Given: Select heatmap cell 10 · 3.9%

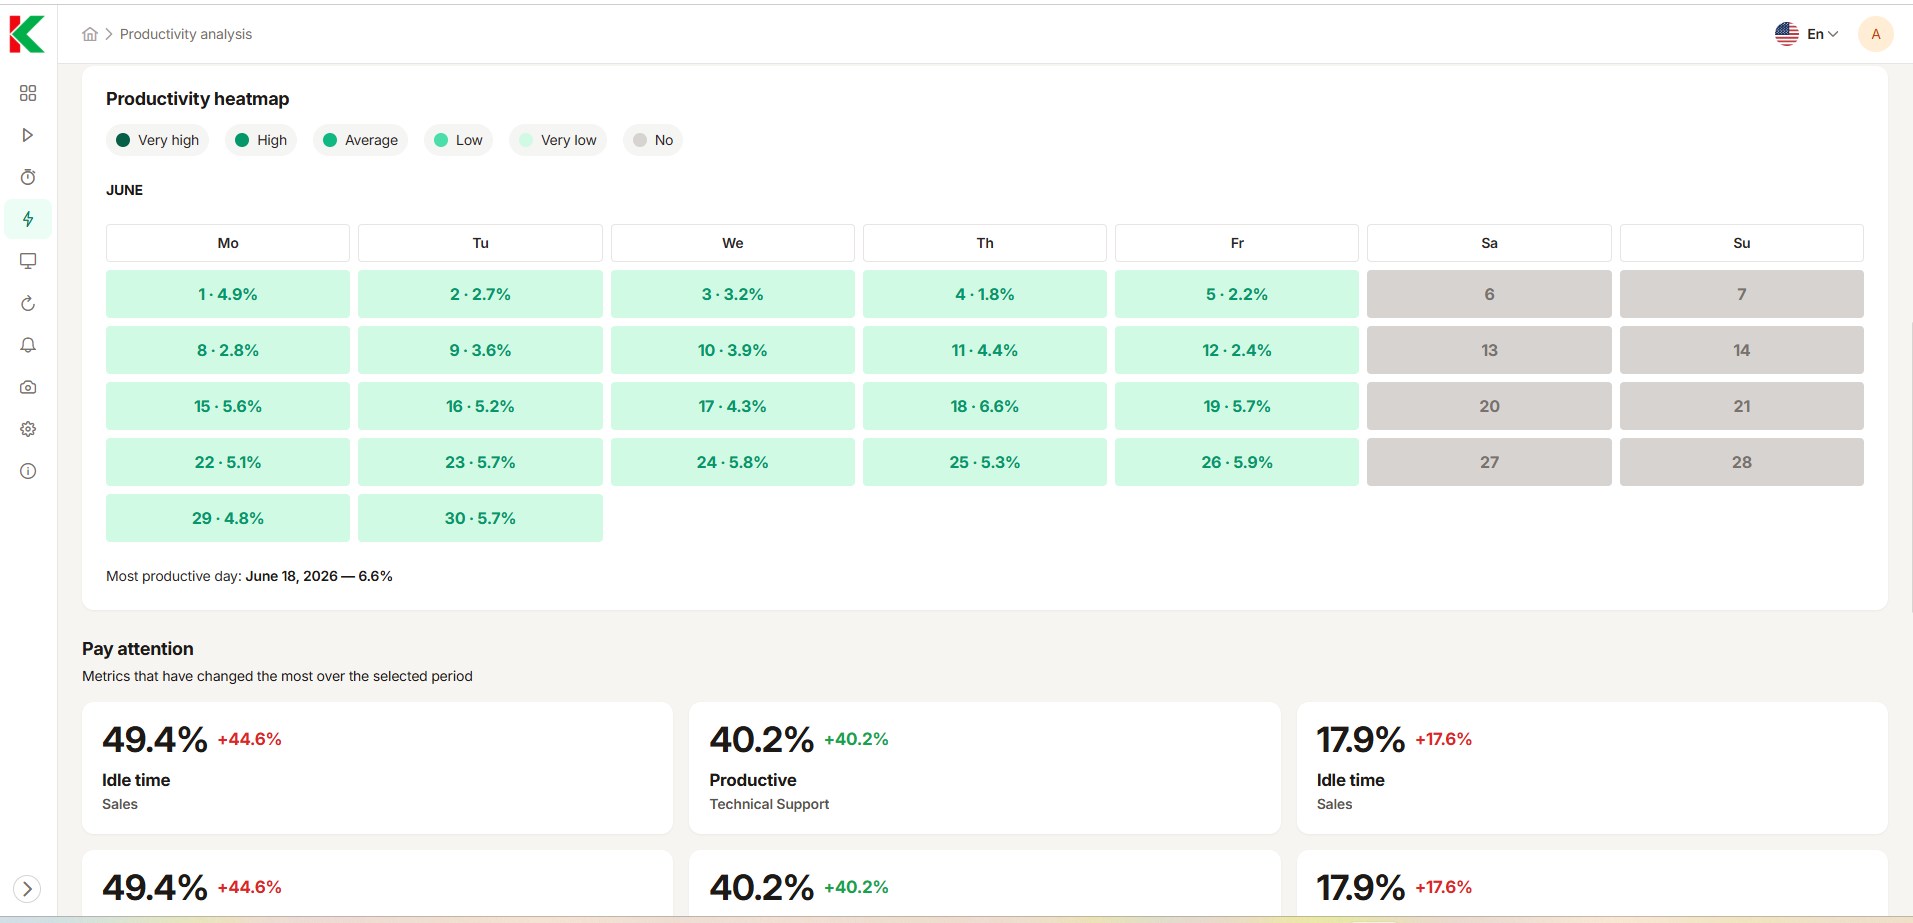Looking at the screenshot, I should [x=733, y=350].
